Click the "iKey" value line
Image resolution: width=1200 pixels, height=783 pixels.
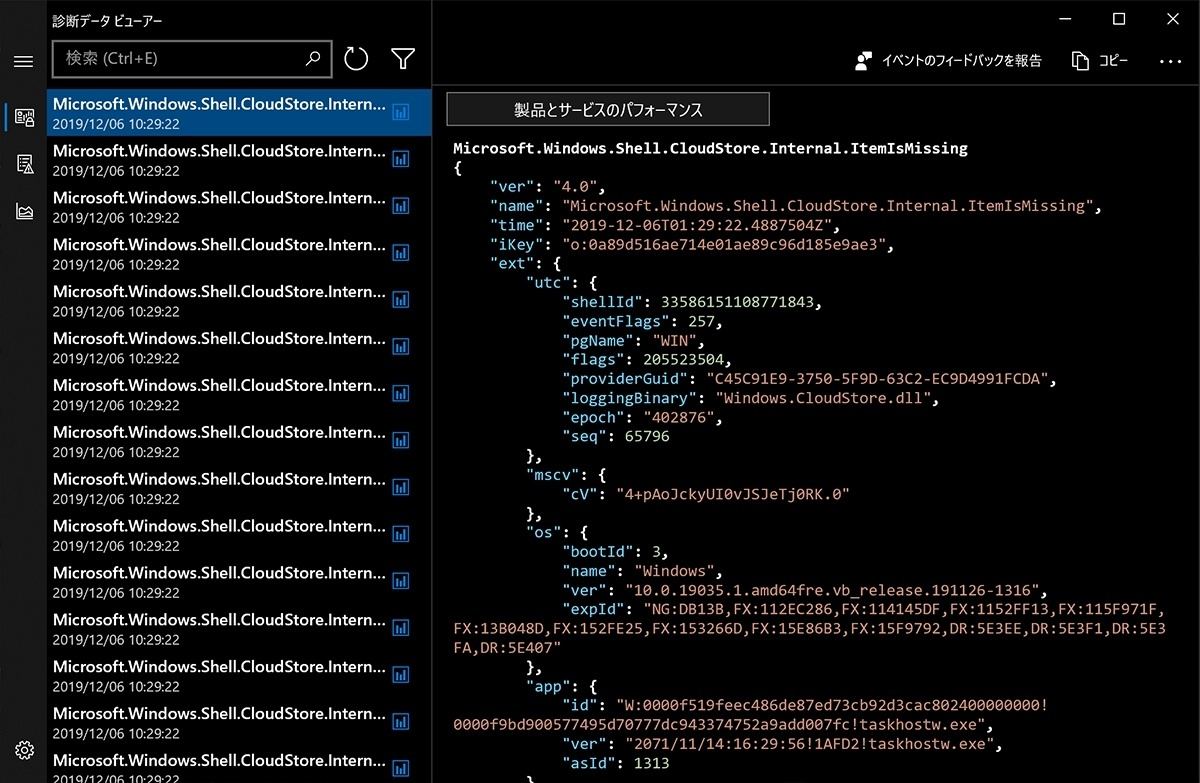(x=691, y=244)
